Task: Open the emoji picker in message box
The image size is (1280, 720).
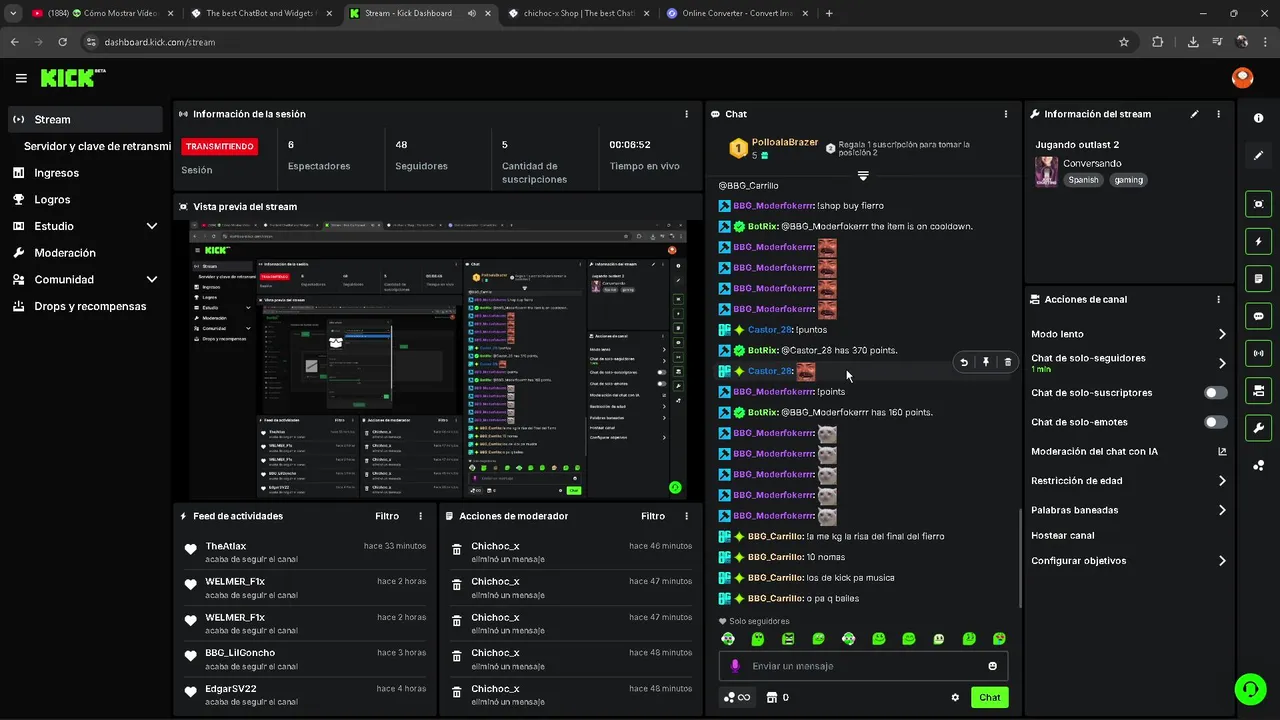Action: tap(993, 666)
